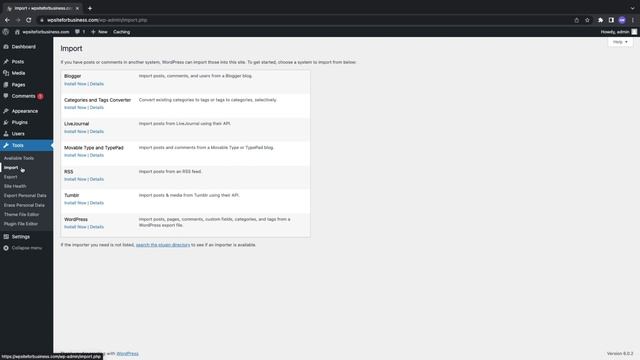Screen dimensions: 640x360
Task: Open the browser extensions puzzle icon
Action: click(600, 20)
